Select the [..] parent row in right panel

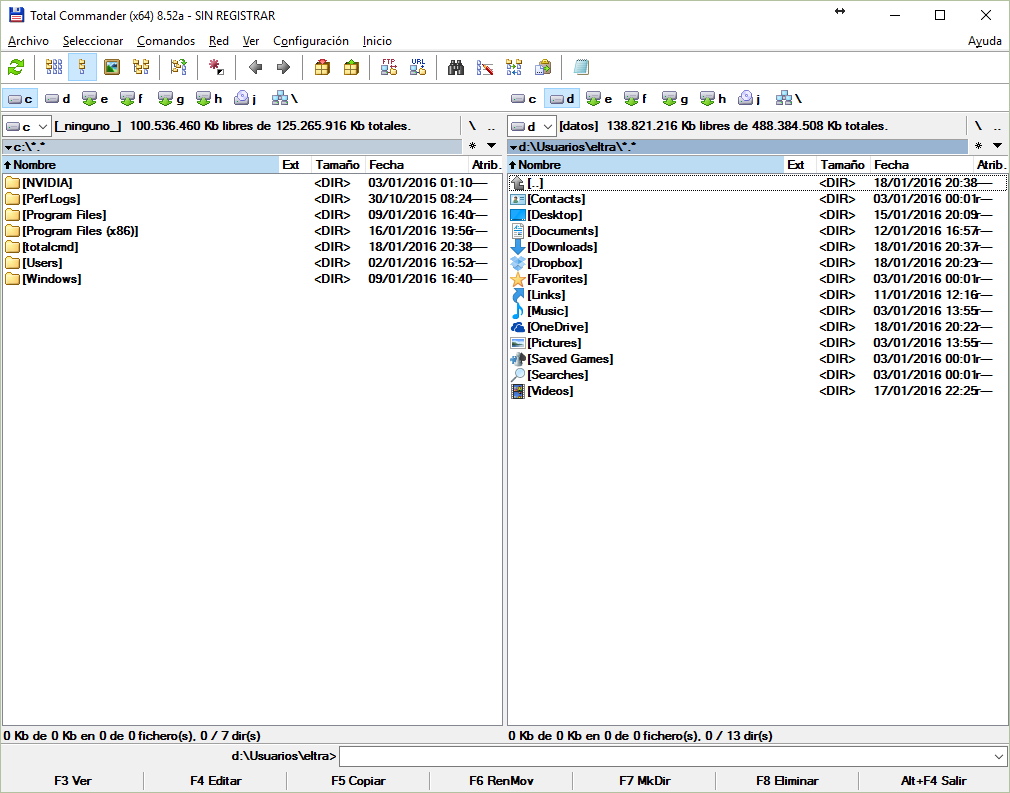pos(758,183)
